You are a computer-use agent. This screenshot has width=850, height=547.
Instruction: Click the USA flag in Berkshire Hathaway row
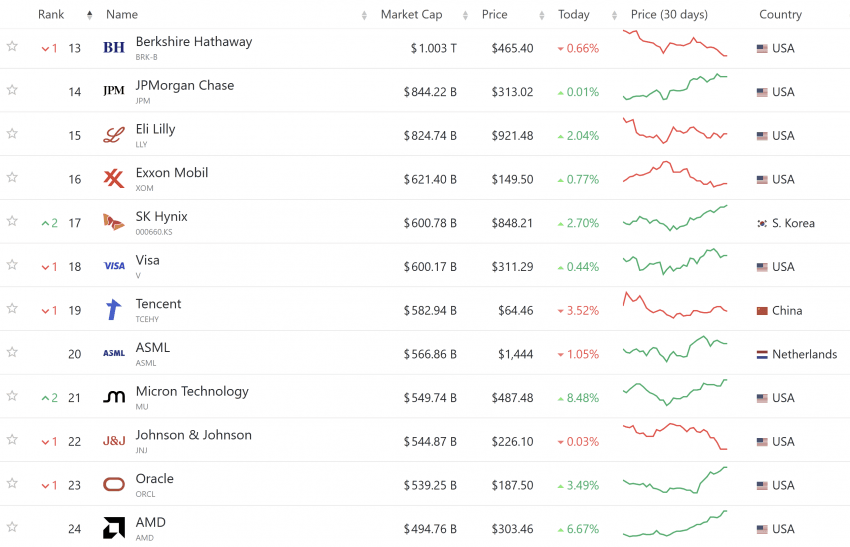762,49
